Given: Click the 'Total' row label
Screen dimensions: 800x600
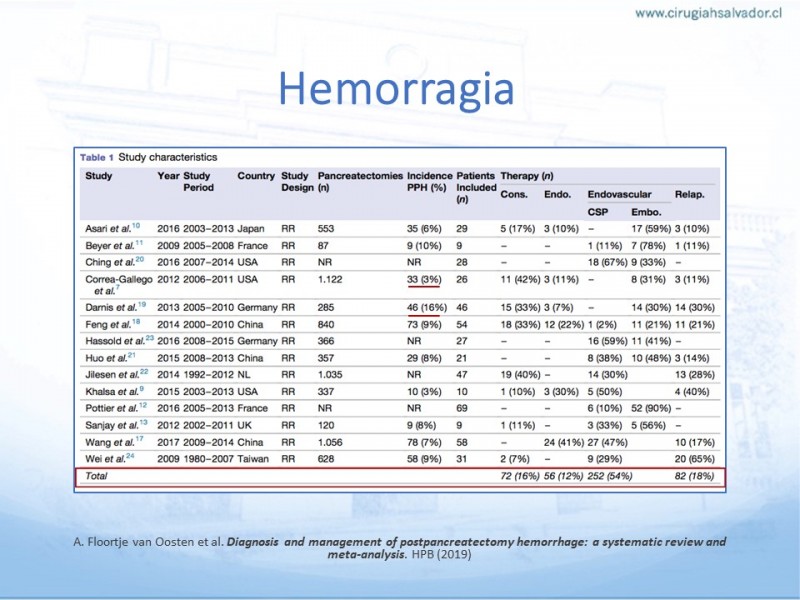Looking at the screenshot, I should (x=96, y=476).
